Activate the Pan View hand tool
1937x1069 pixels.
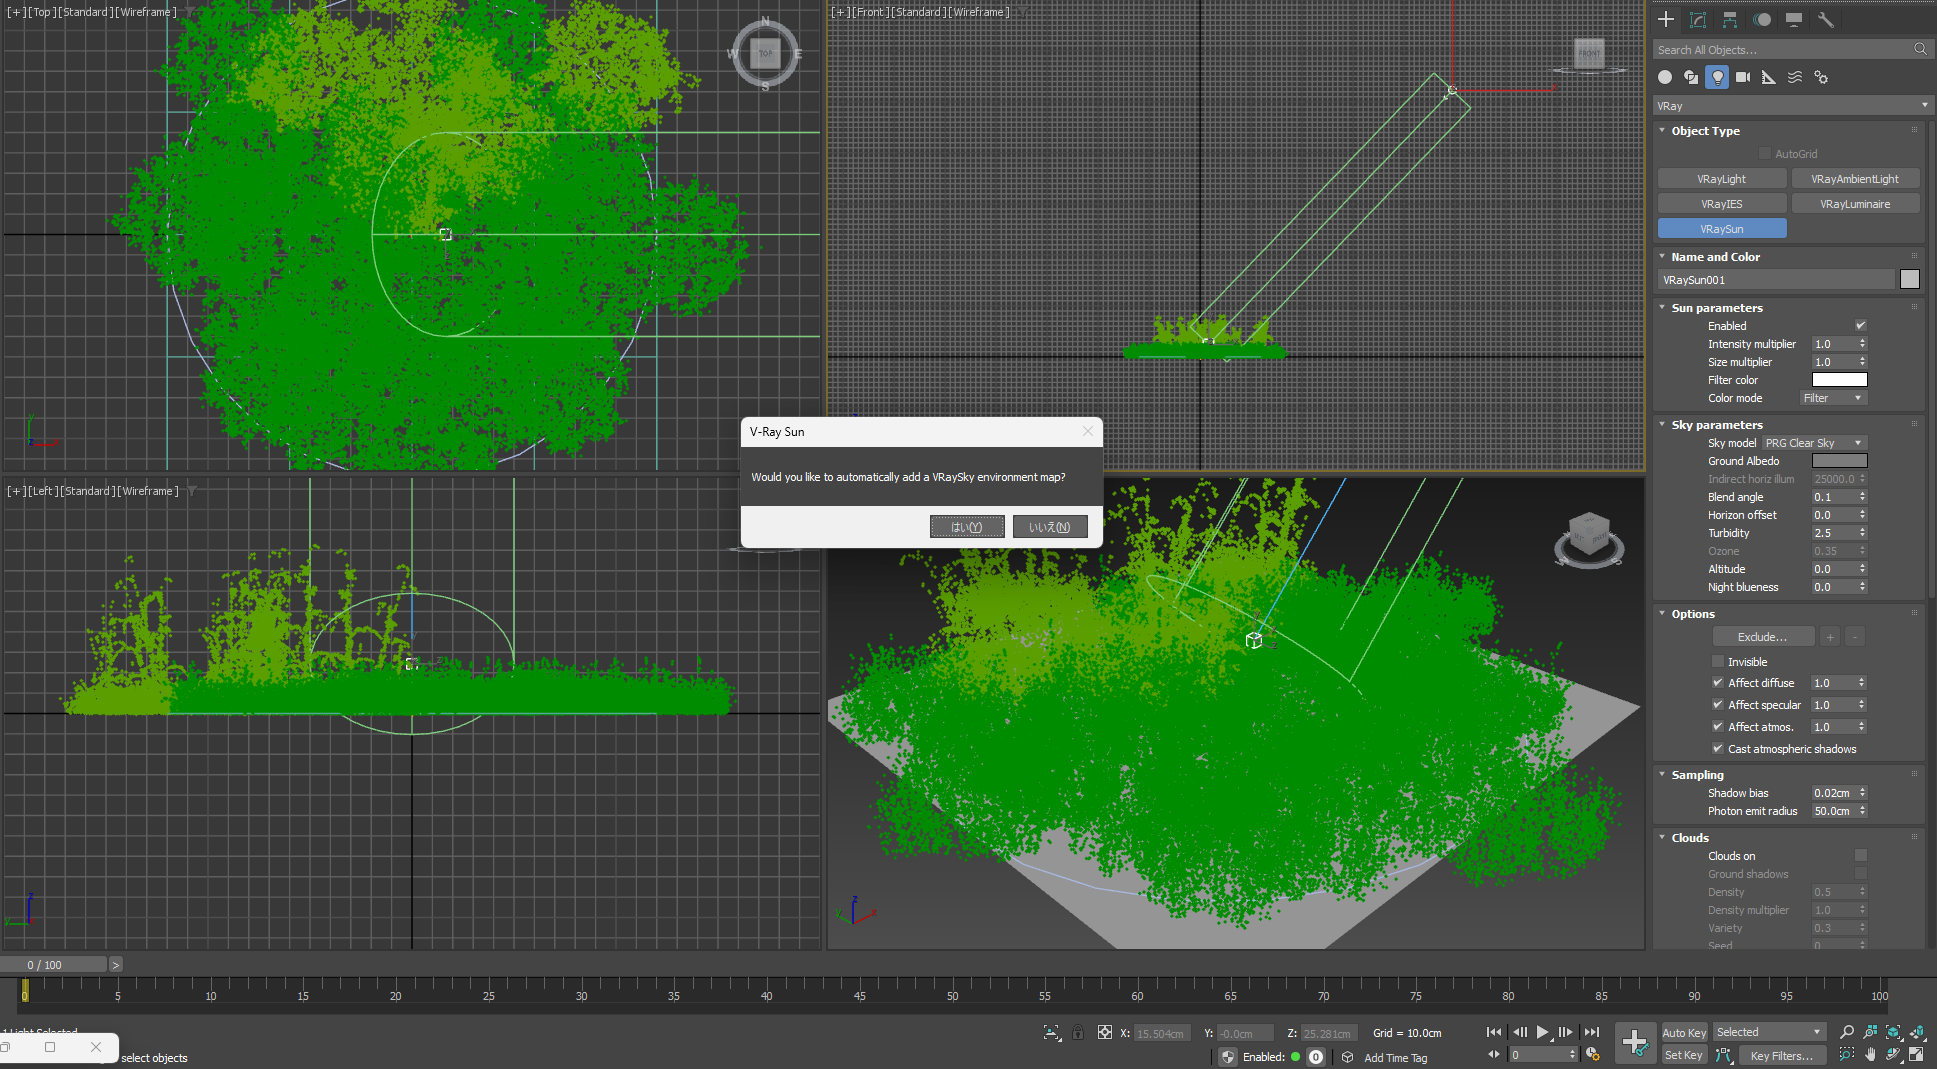point(1870,1054)
